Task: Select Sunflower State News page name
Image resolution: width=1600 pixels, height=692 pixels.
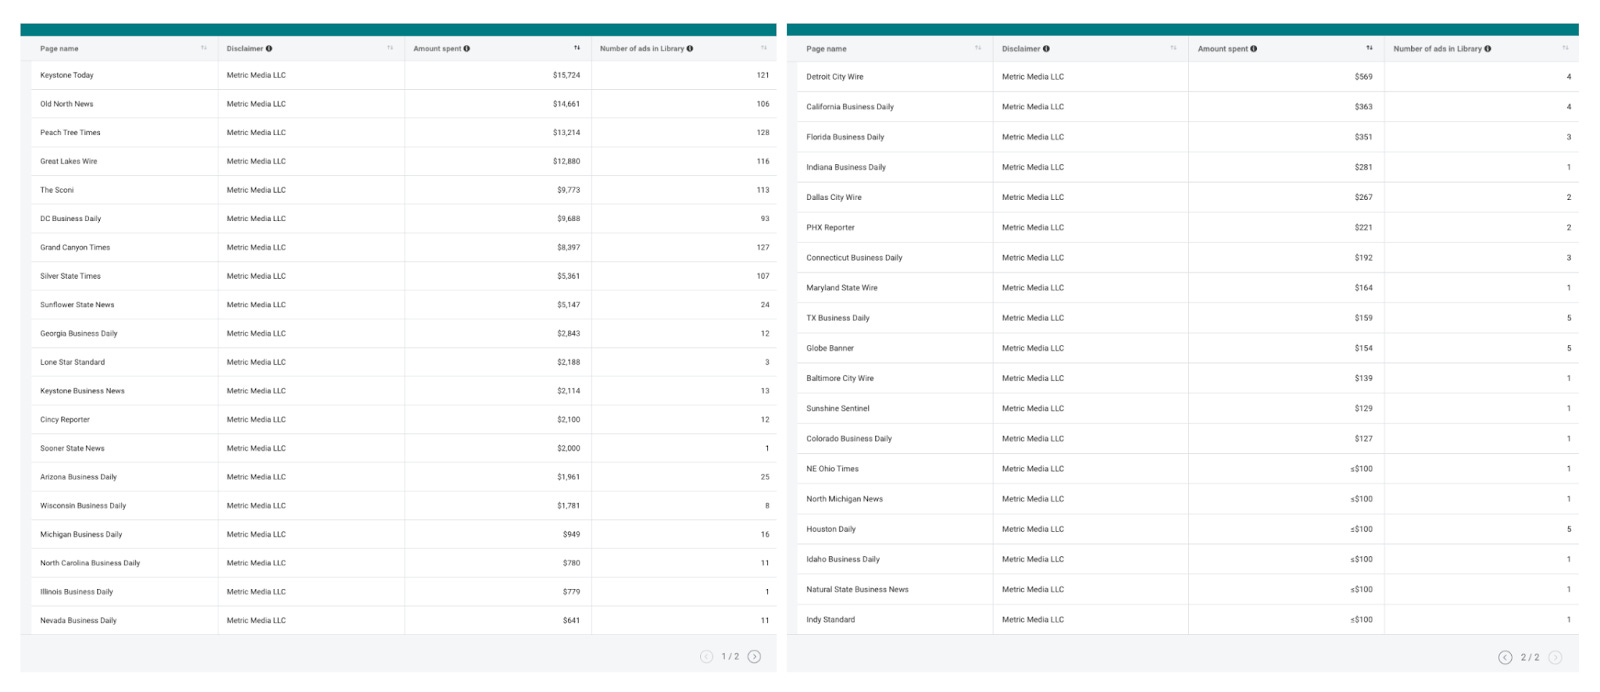Action: tap(77, 305)
